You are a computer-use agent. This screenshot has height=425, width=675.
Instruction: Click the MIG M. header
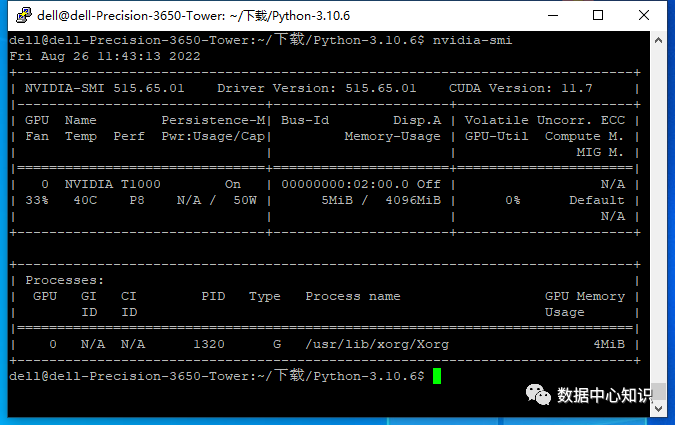click(600, 152)
